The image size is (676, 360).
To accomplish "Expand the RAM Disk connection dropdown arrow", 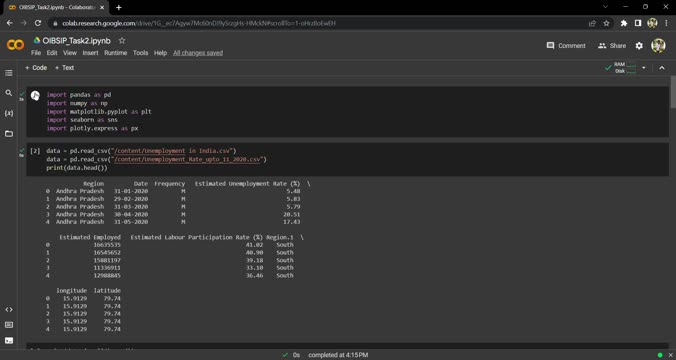I will (x=644, y=68).
